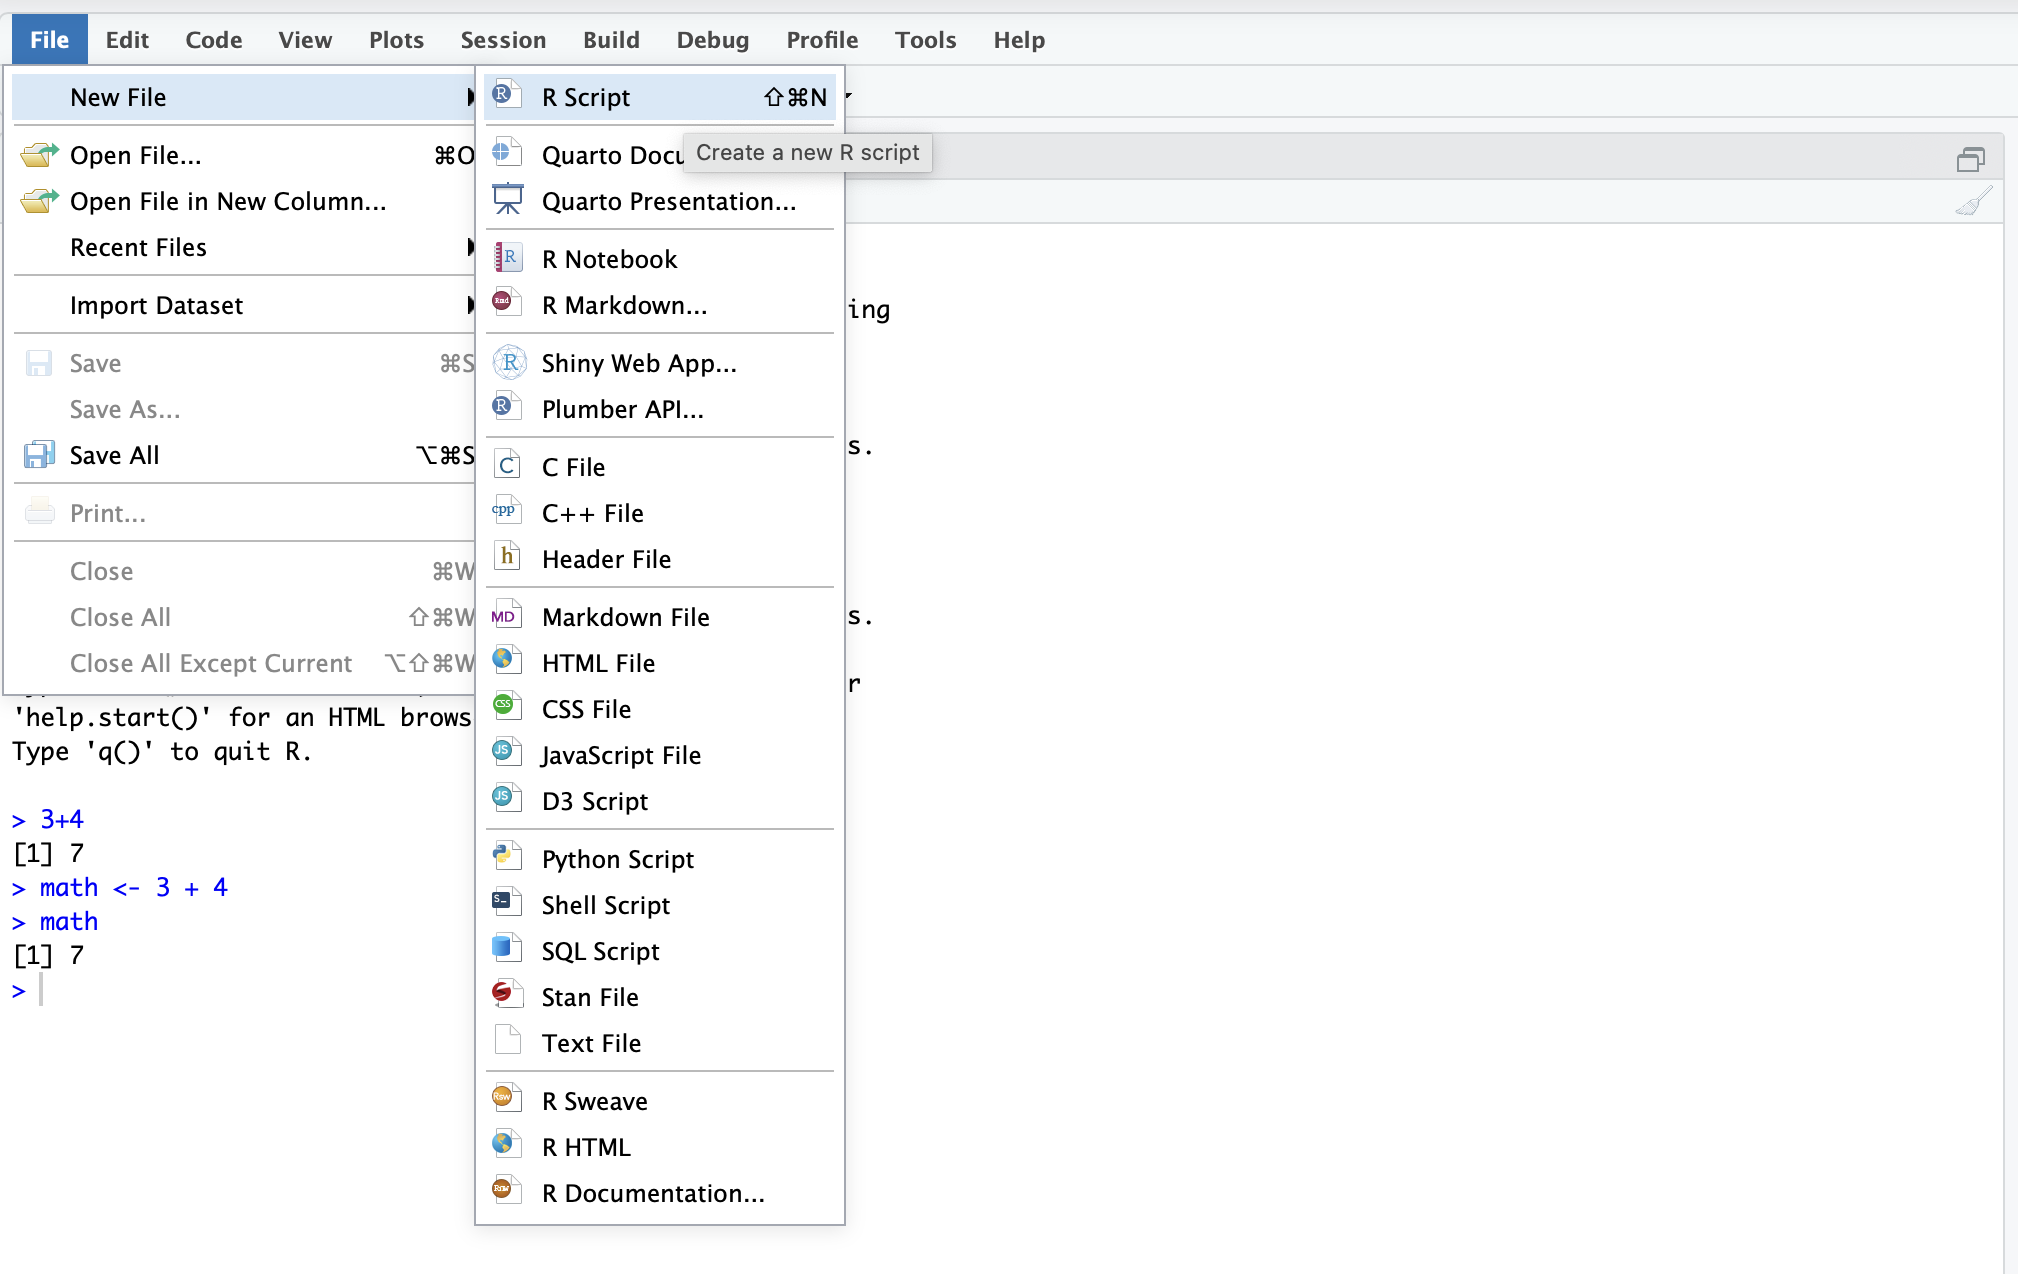Screen dimensions: 2018x1274
Task: Expand the New File submenu arrow
Action: pyautogui.click(x=470, y=96)
